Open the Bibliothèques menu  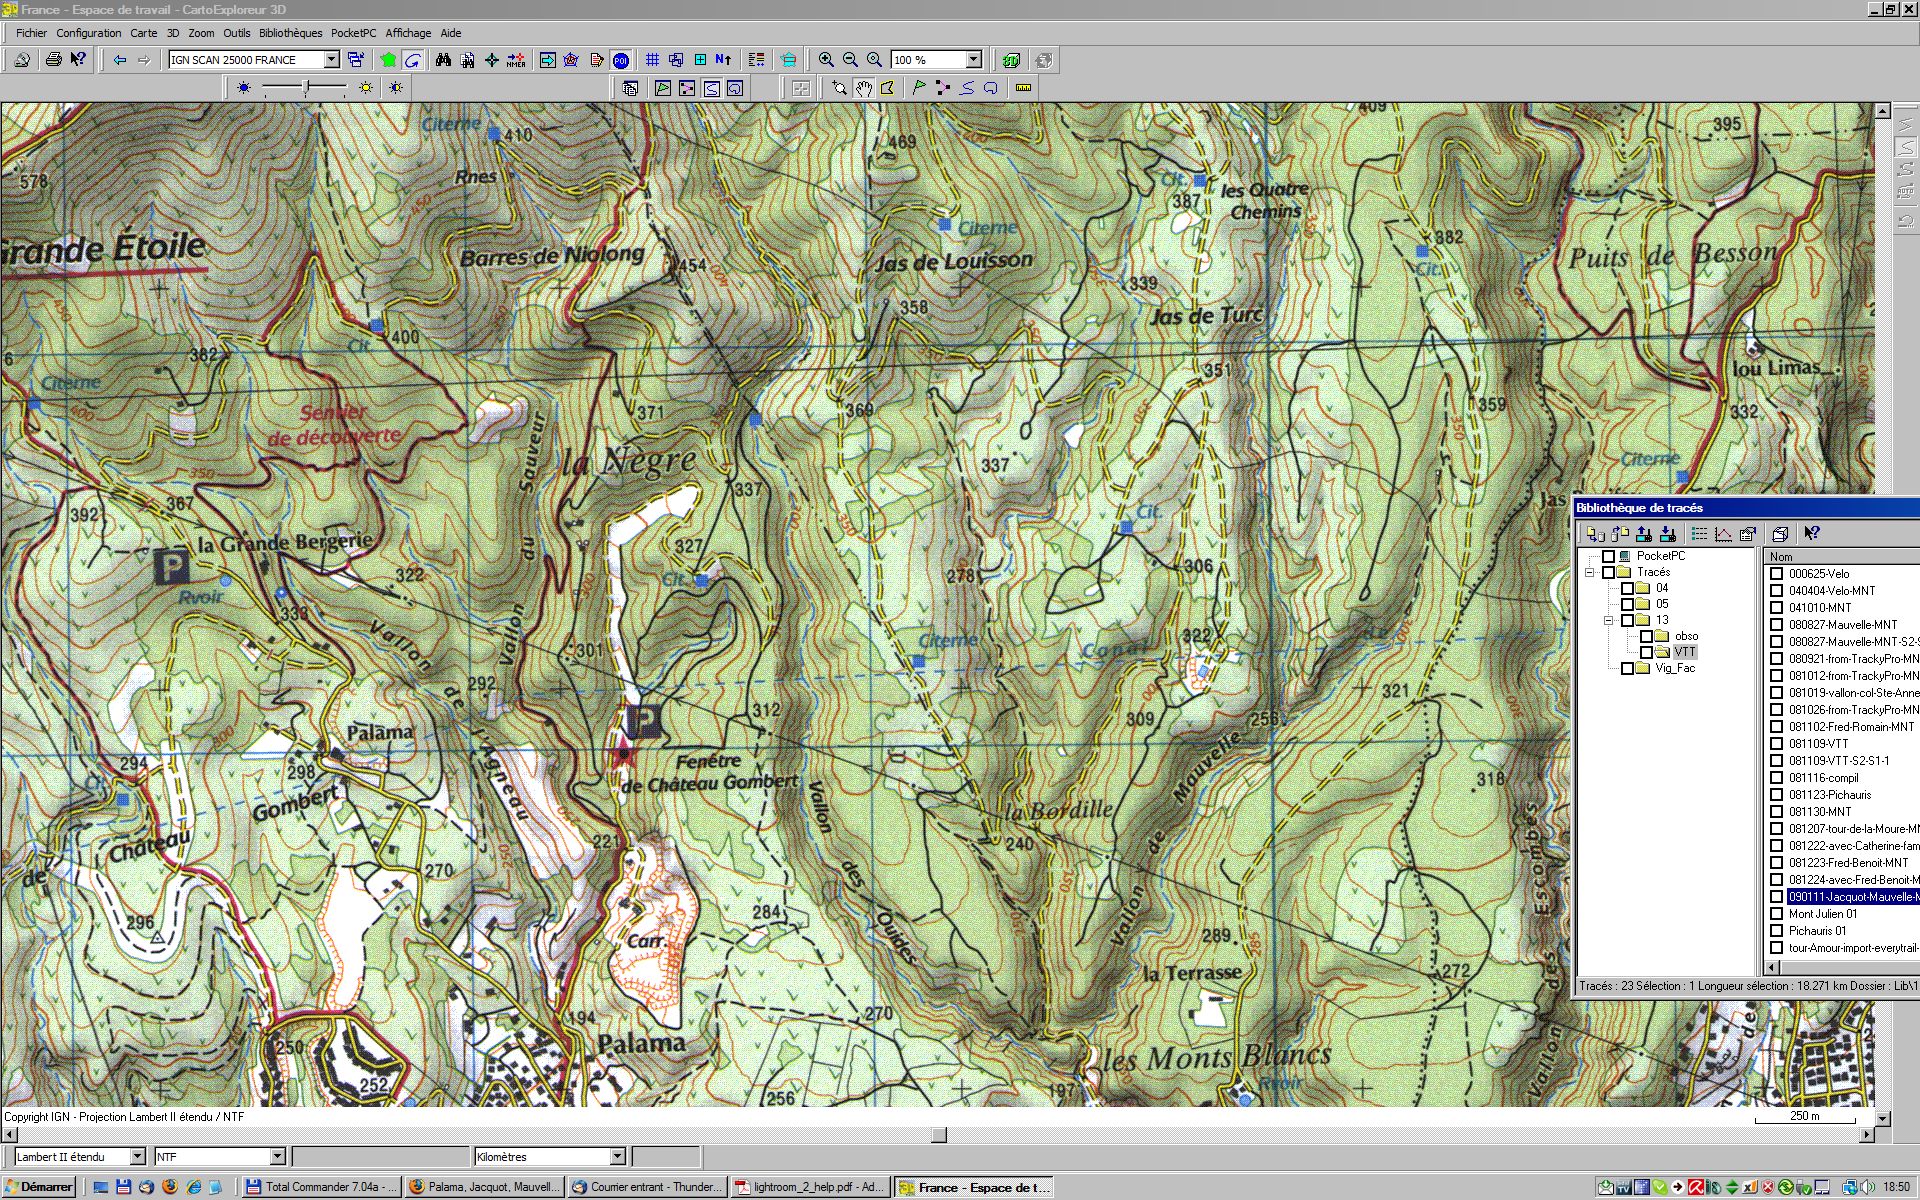point(290,33)
